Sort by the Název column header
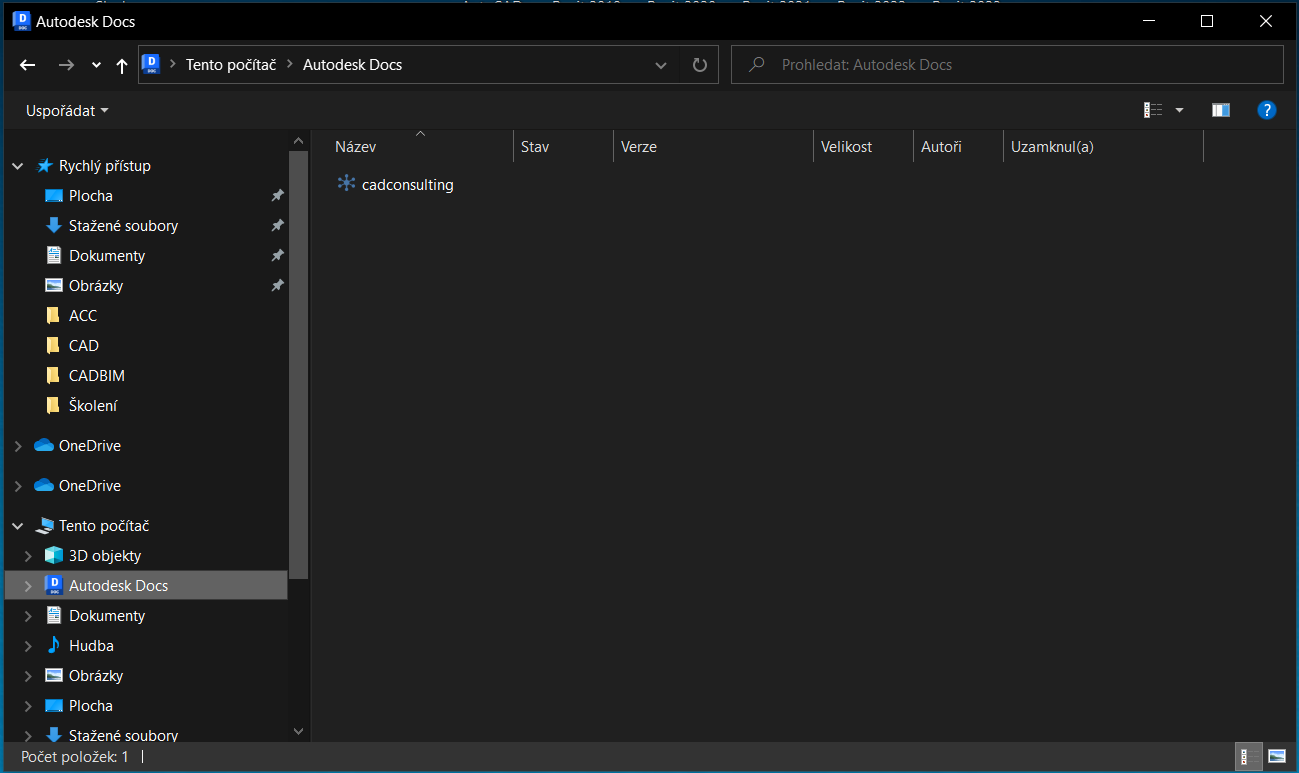1299x773 pixels. click(x=355, y=147)
